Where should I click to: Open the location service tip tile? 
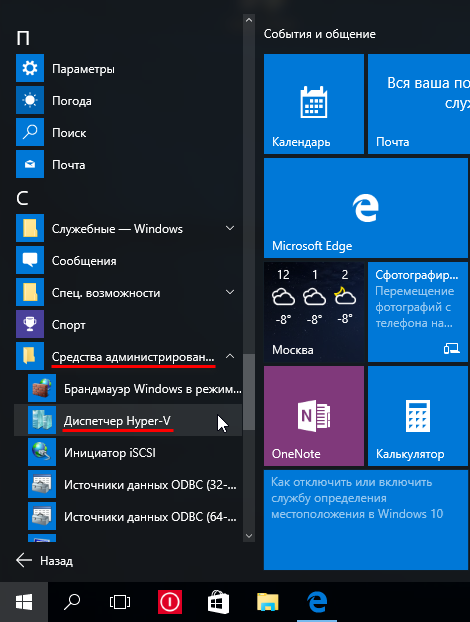(x=366, y=520)
